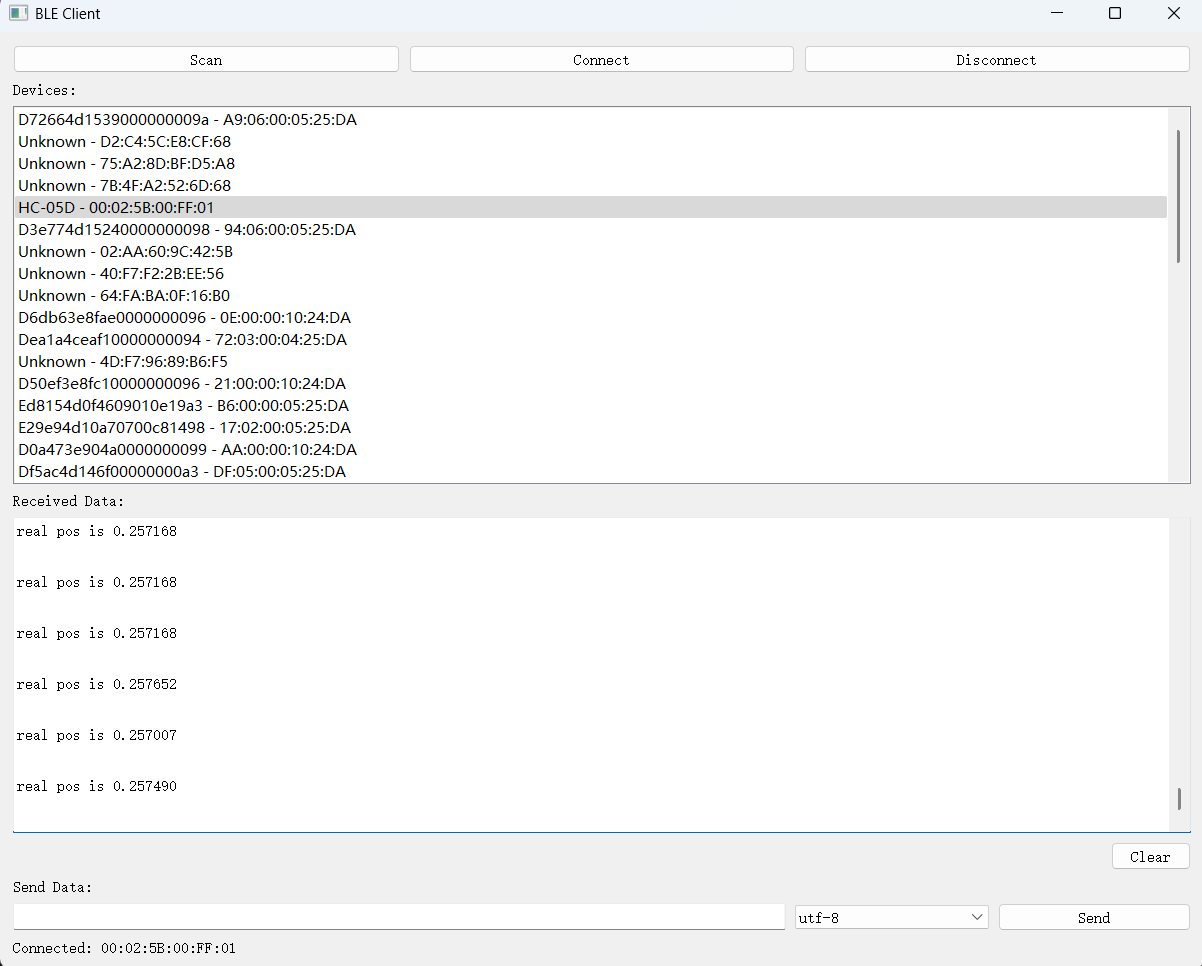Select device Ed8154d0f4609010e19a3
Screen dimensions: 1202x966
point(592,405)
